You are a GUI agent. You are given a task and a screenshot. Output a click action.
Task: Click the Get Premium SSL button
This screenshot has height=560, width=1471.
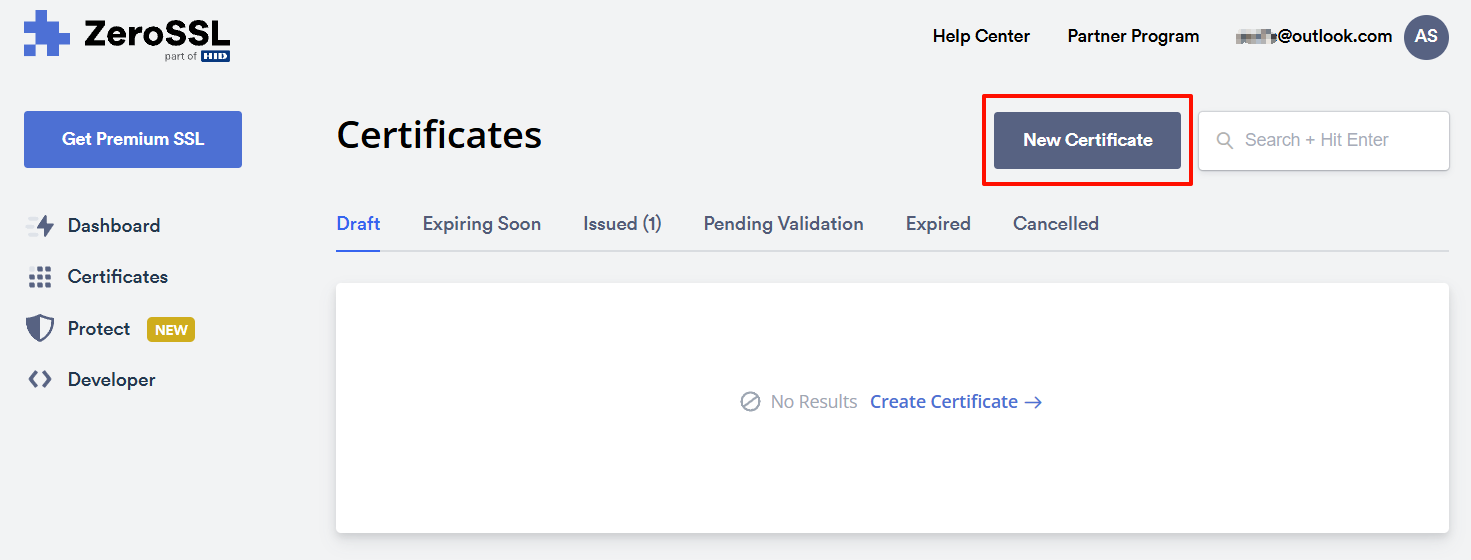(x=133, y=140)
